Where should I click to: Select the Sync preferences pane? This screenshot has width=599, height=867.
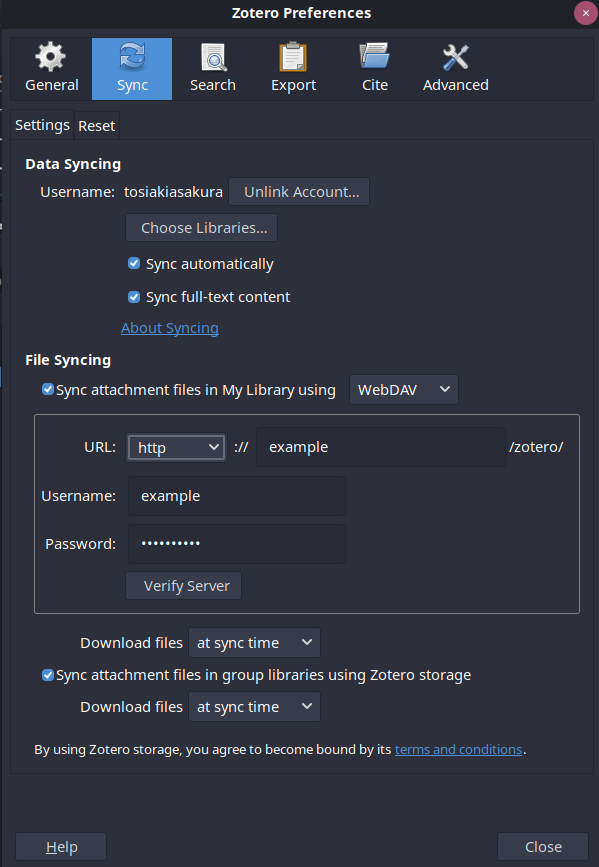click(132, 69)
